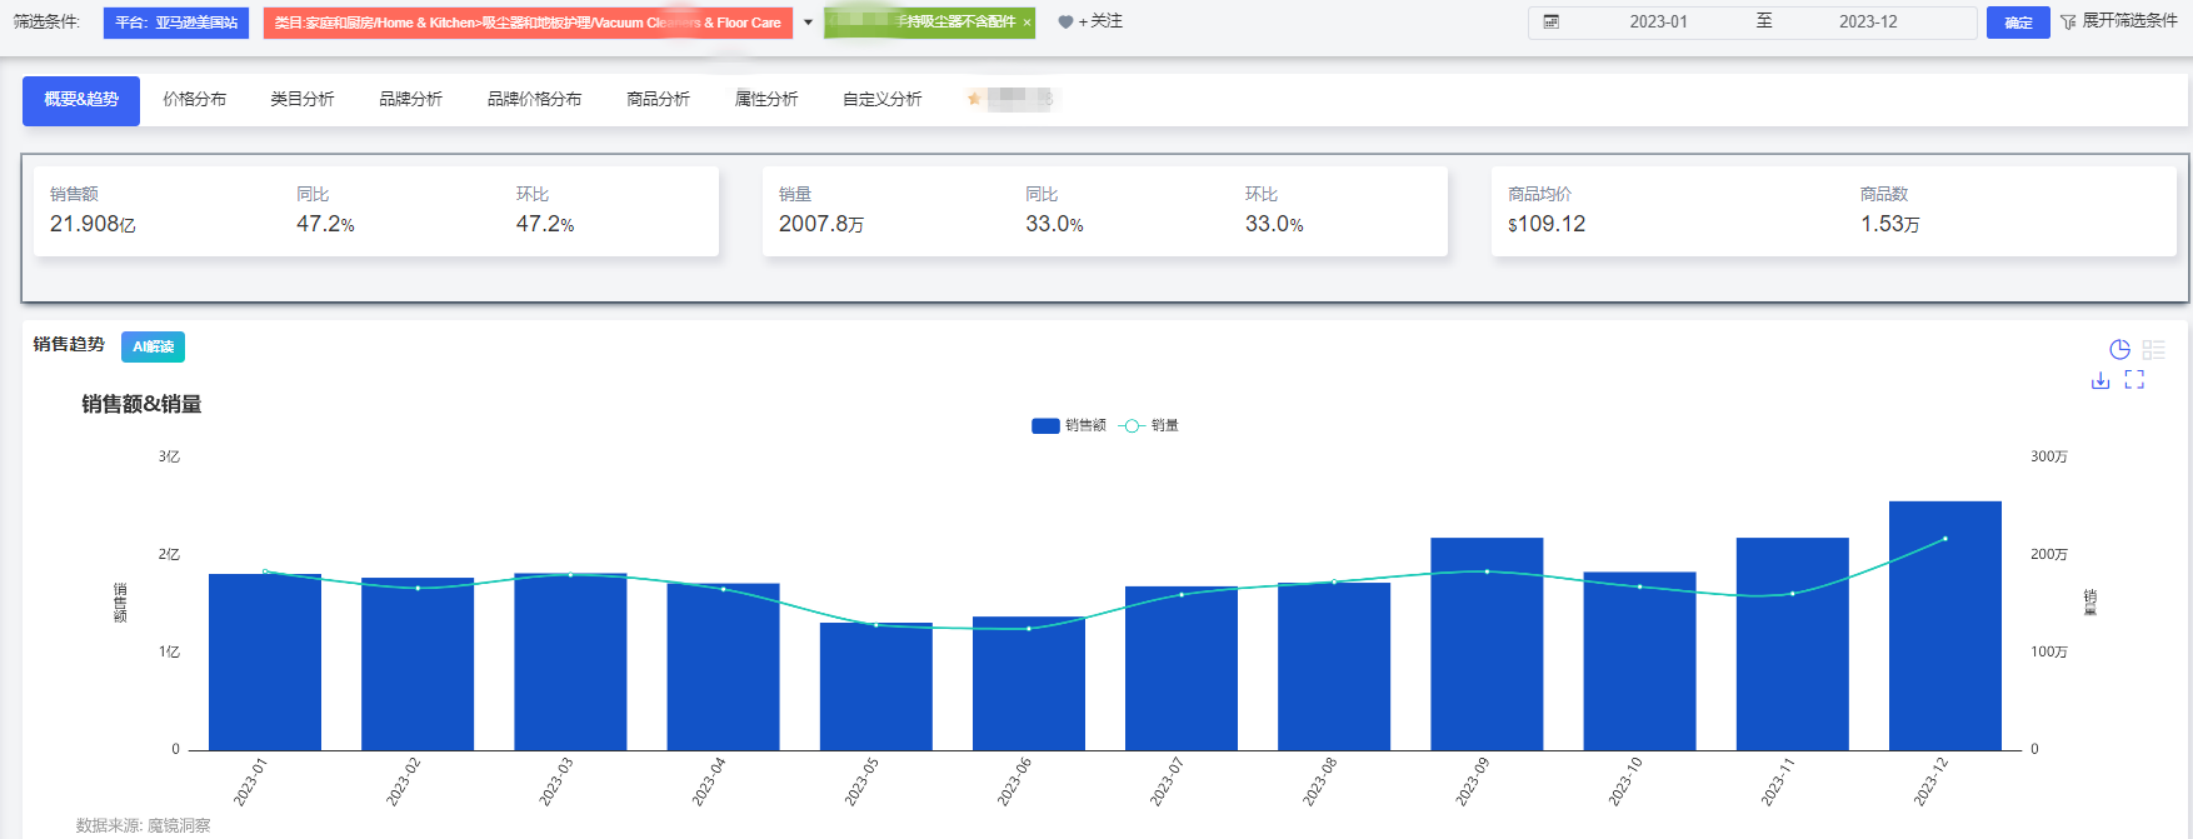
Task: Click the AI解读 button
Action: click(x=153, y=347)
